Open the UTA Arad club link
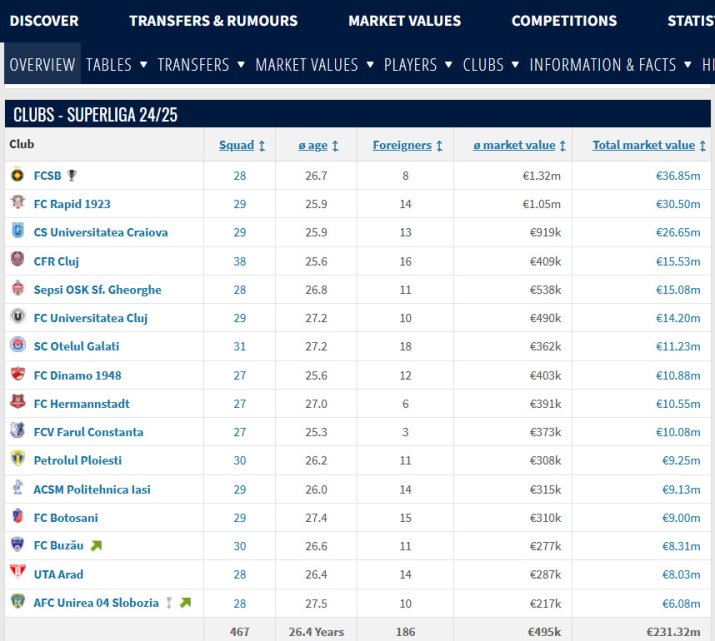Screen dimensions: 715x641 (x=58, y=574)
